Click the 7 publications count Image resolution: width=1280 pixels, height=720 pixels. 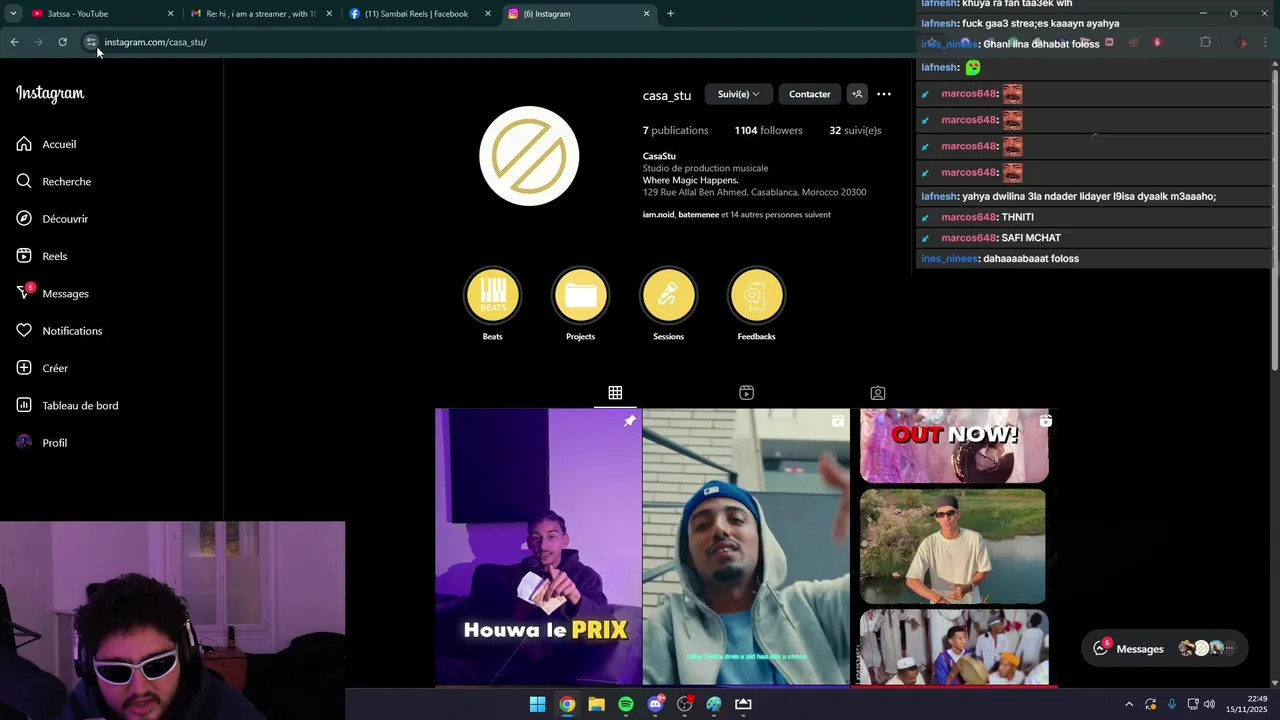point(675,130)
